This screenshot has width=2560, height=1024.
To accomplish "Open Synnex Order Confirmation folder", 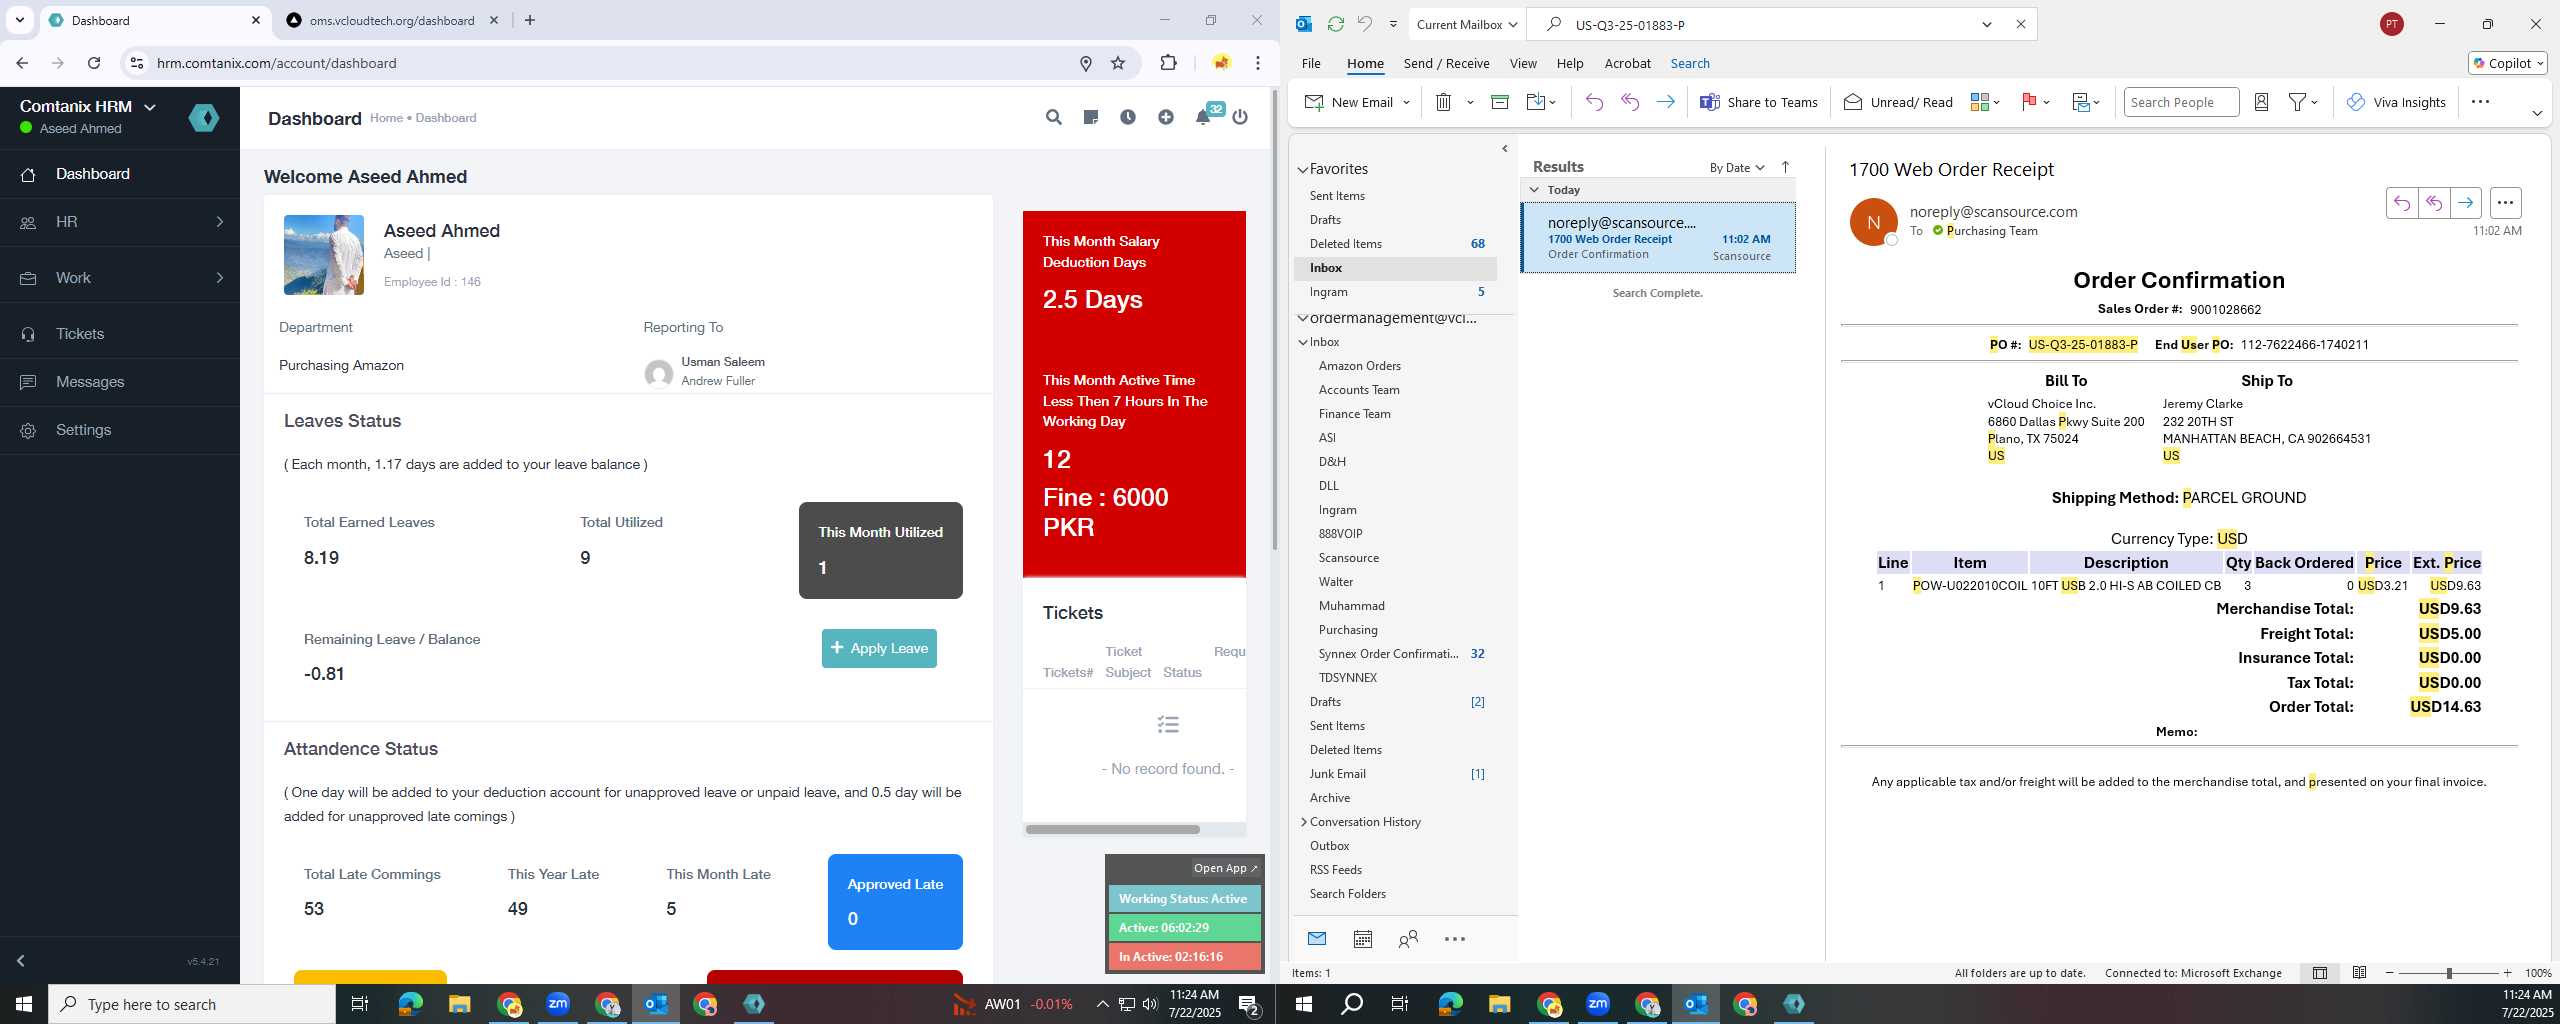I will pos(1388,654).
